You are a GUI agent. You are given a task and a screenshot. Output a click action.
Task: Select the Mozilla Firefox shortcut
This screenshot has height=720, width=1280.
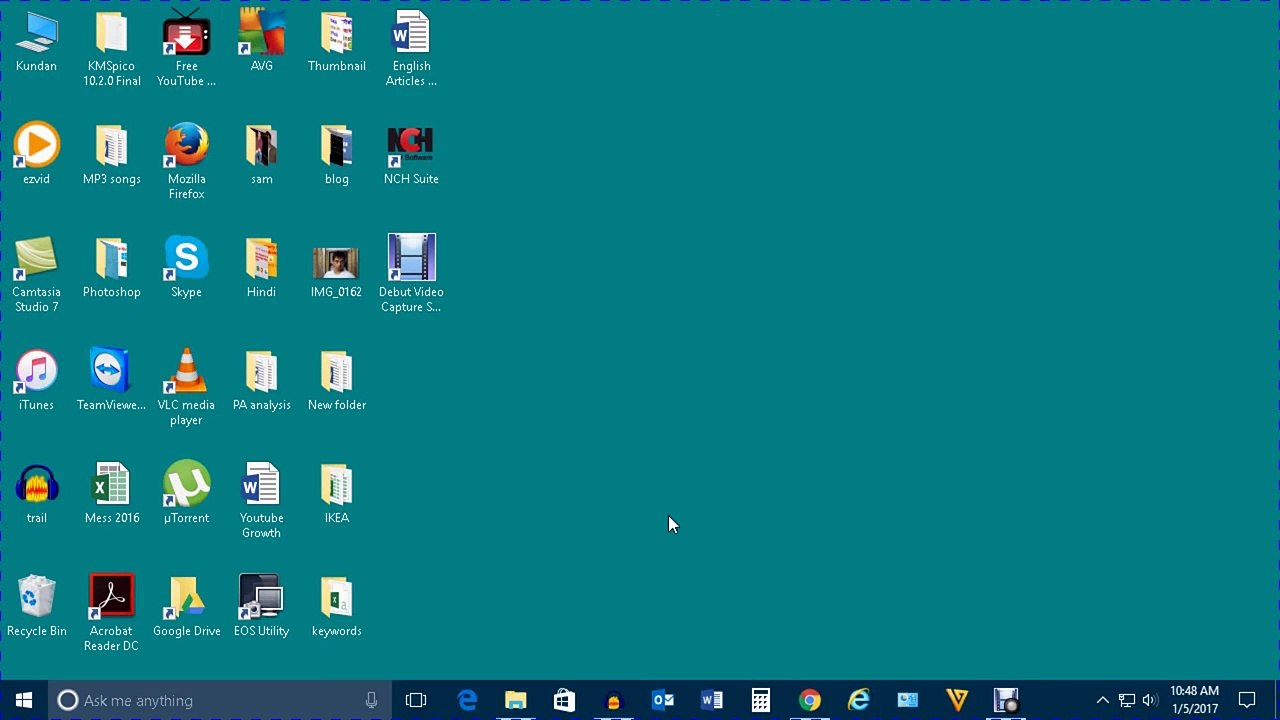coord(186,162)
